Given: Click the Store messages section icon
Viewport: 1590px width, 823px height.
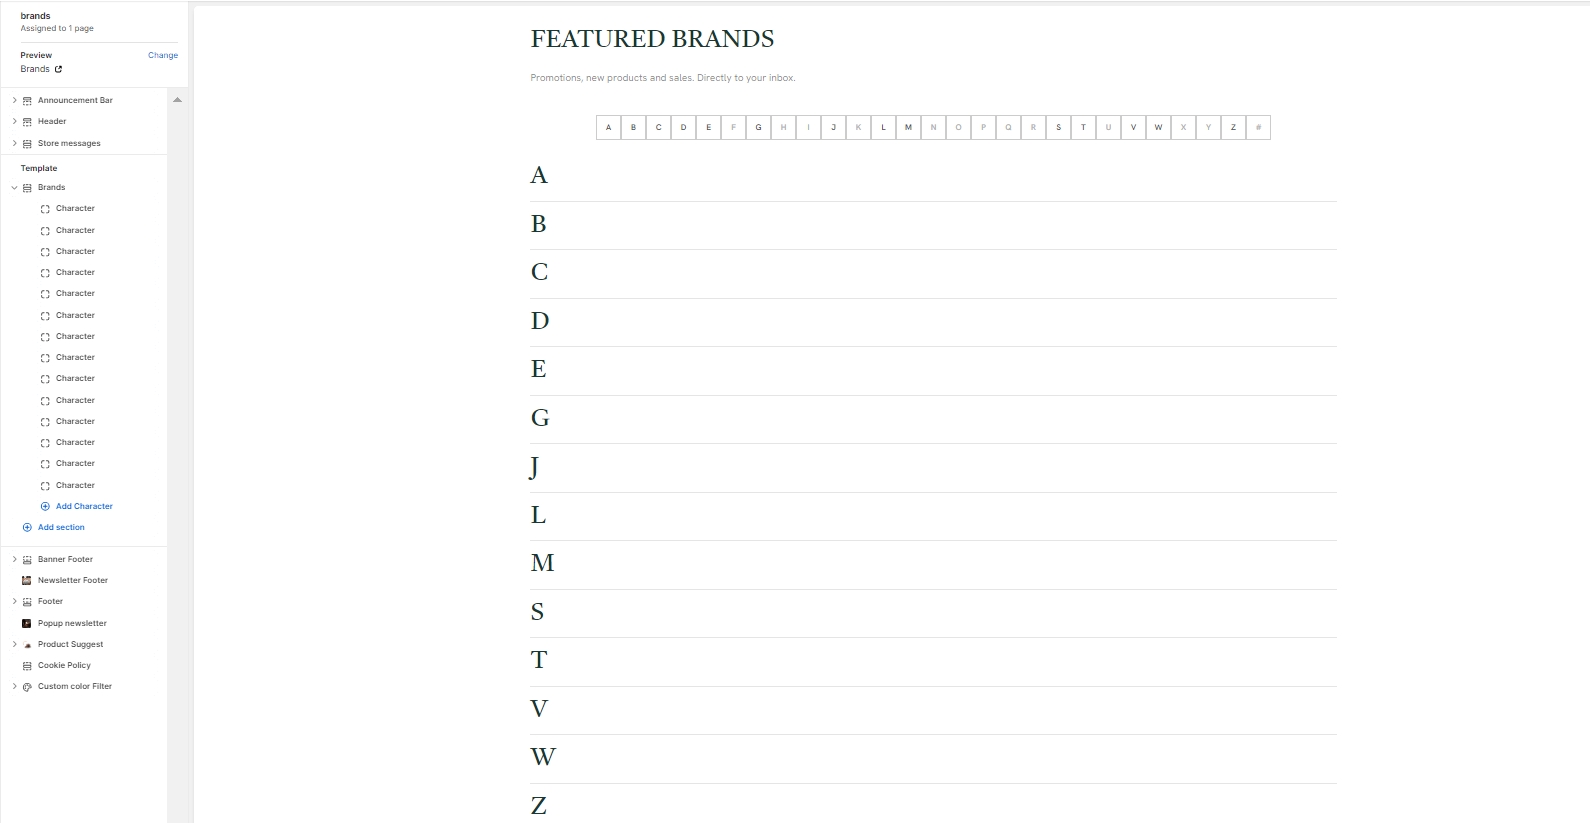Looking at the screenshot, I should pyautogui.click(x=27, y=143).
